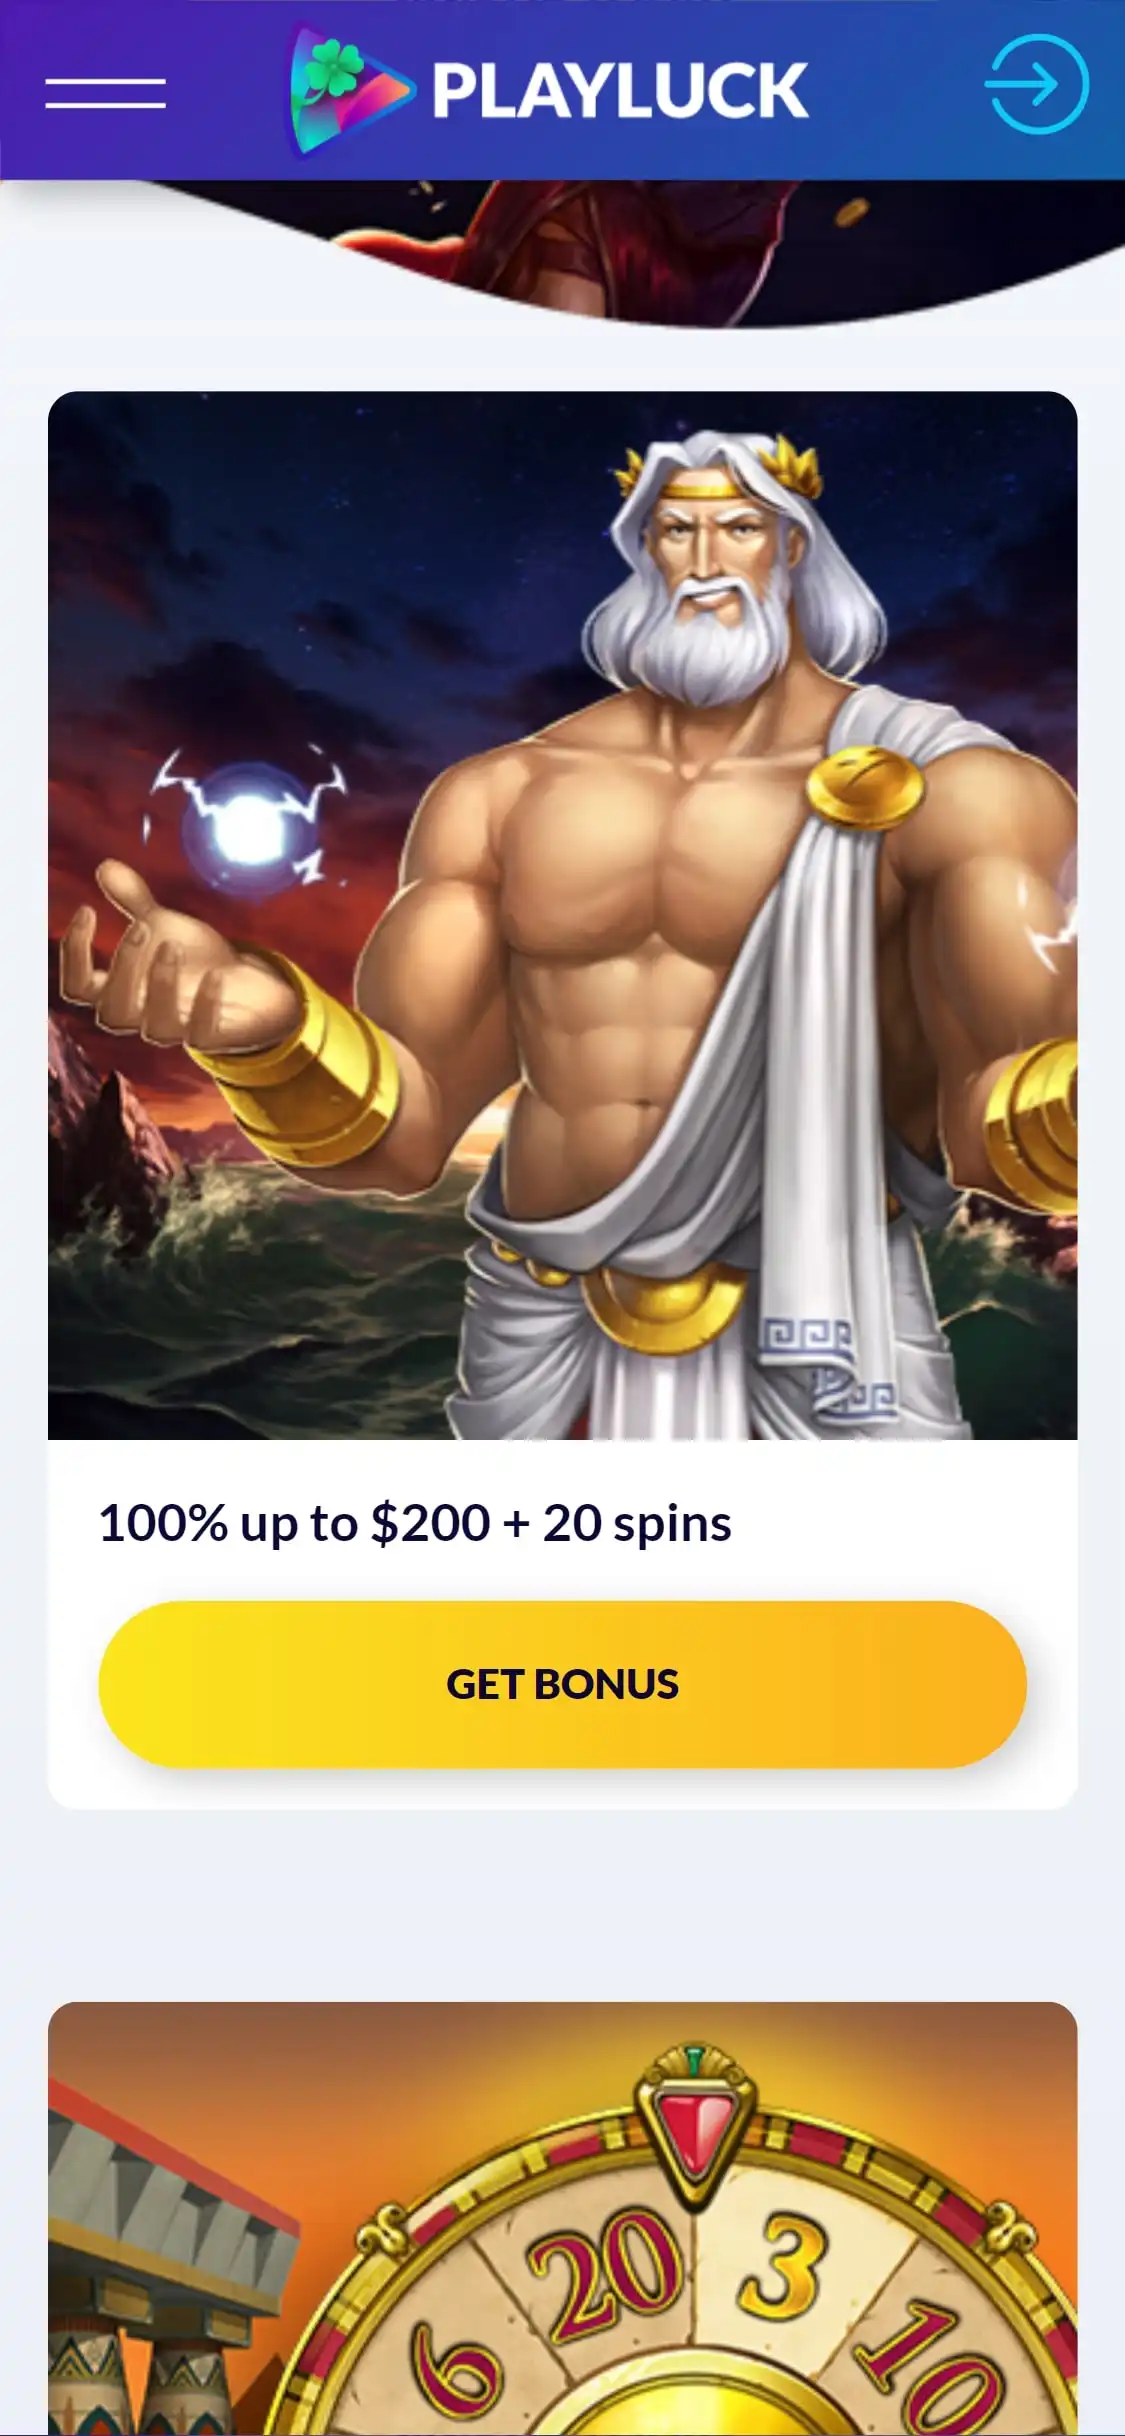
Task: Open the Zeus promotion image
Action: click(562, 915)
